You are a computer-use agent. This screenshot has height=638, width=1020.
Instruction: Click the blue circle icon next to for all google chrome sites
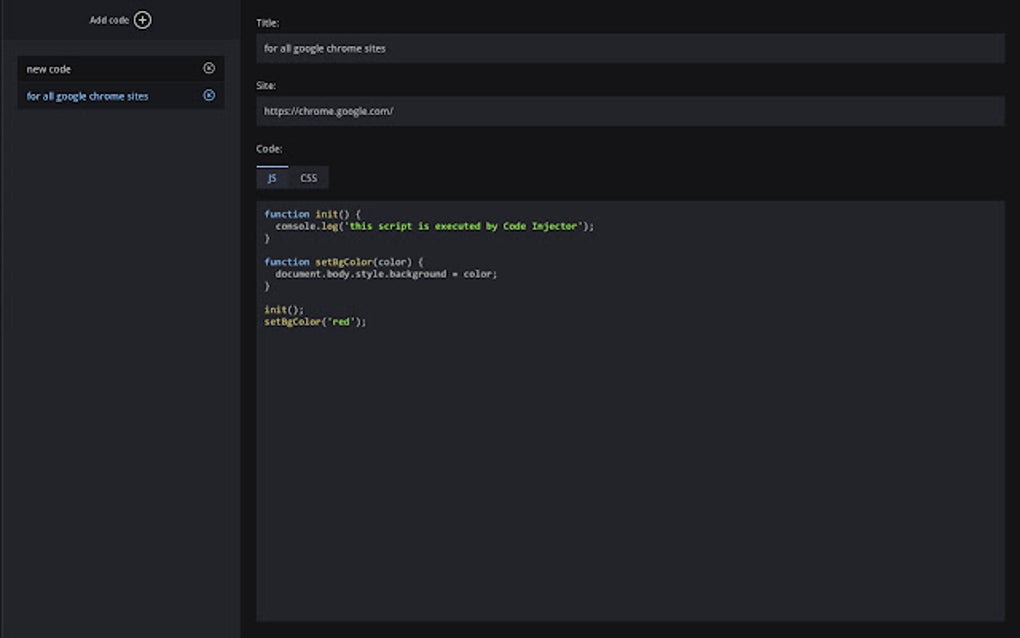(x=208, y=95)
